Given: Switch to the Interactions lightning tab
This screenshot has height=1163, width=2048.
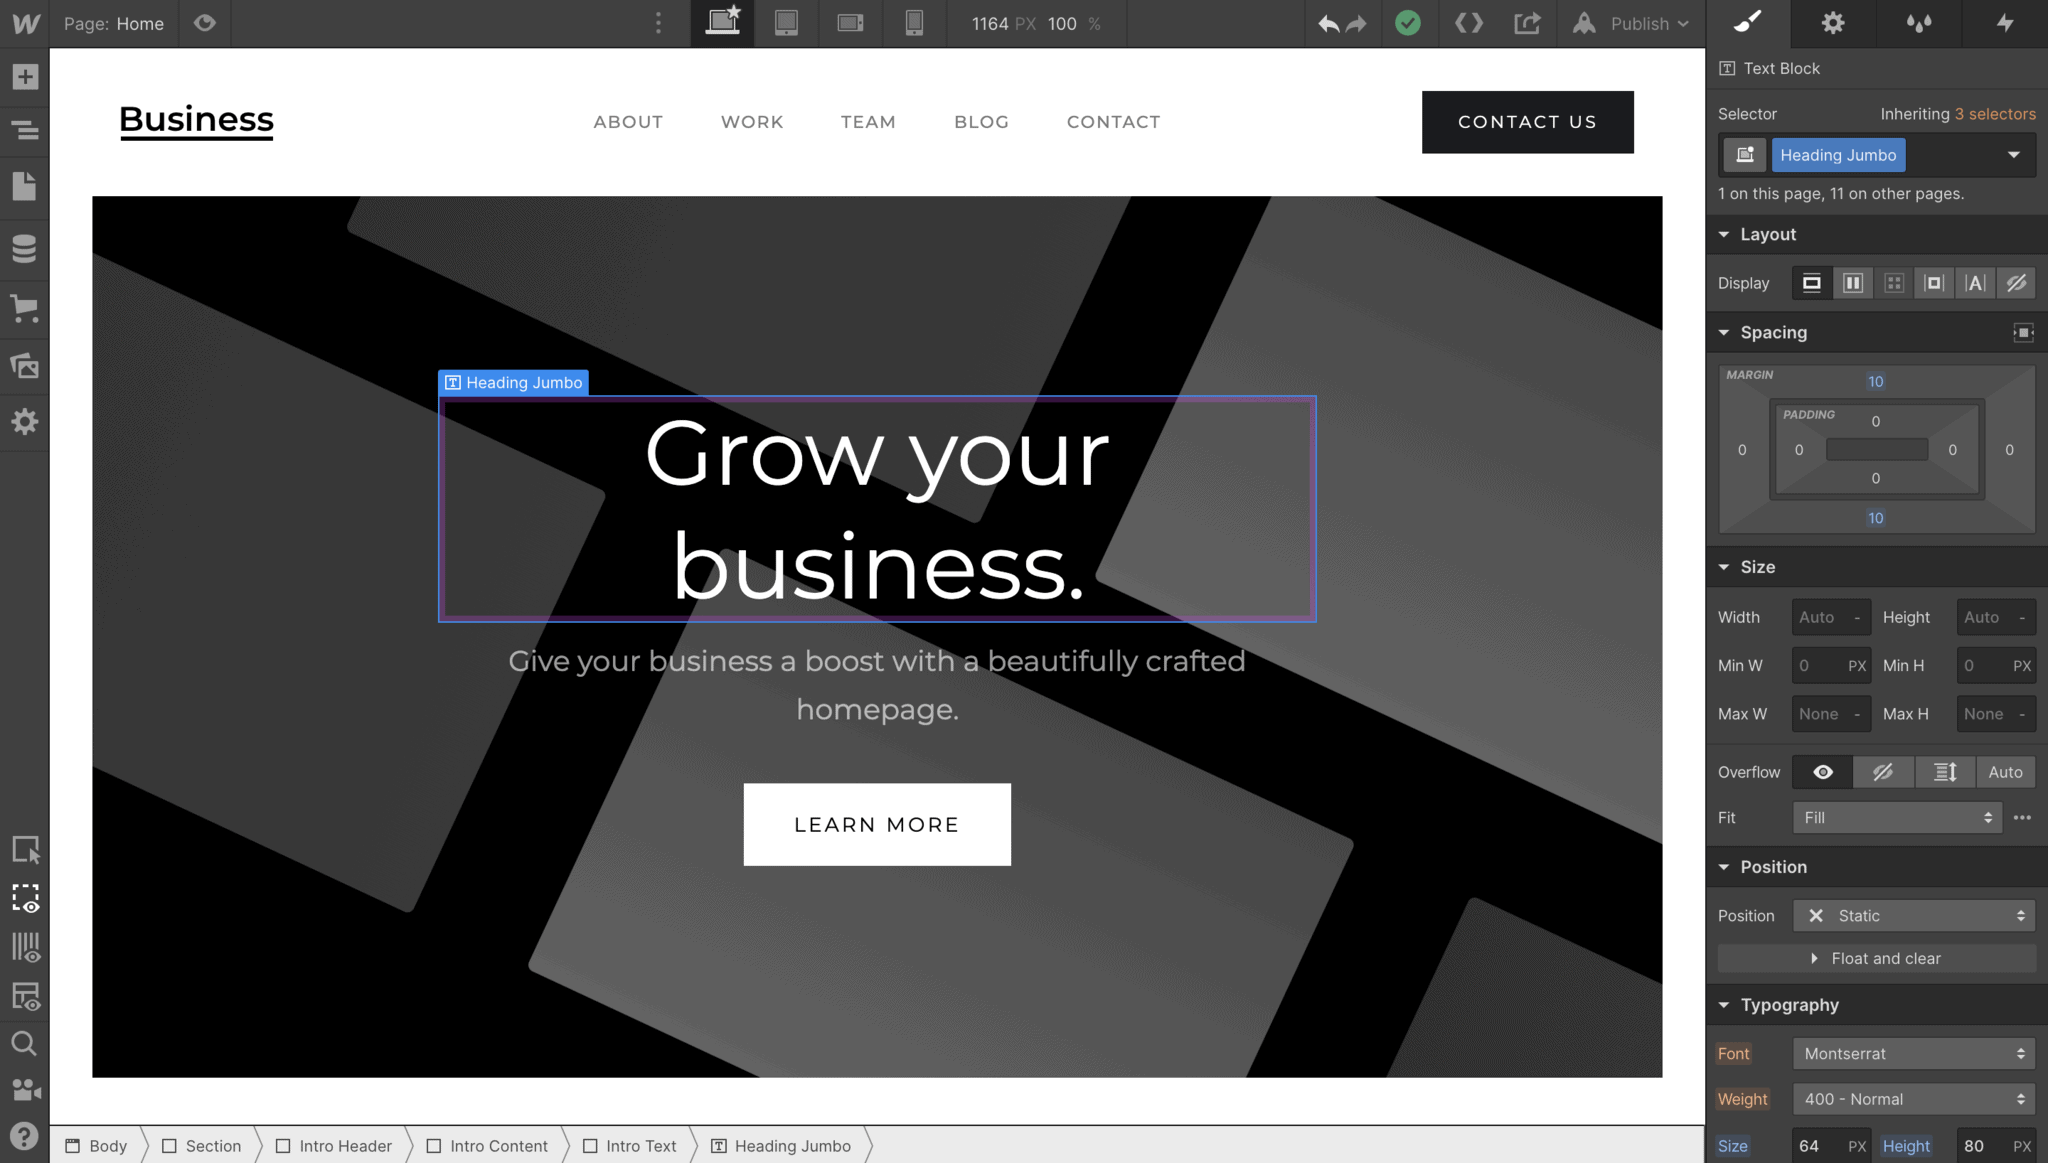Looking at the screenshot, I should (2005, 23).
